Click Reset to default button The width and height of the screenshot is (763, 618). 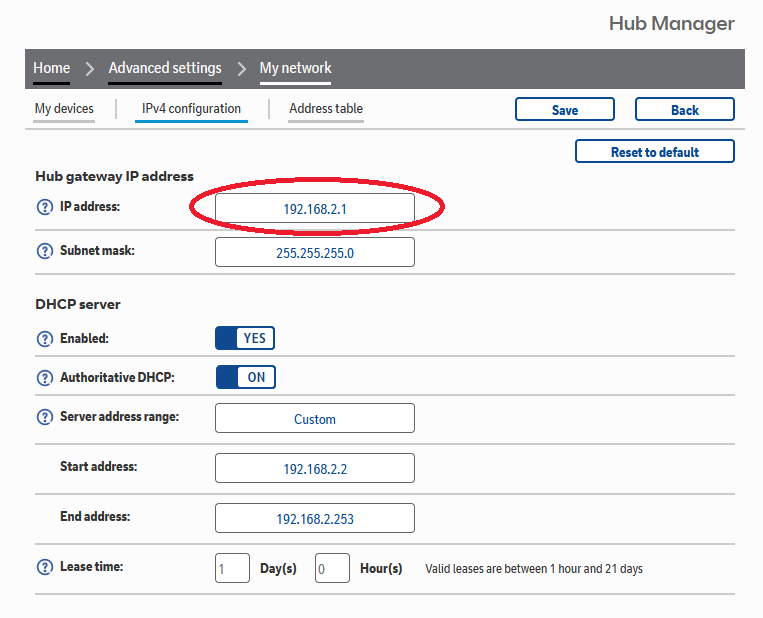654,151
